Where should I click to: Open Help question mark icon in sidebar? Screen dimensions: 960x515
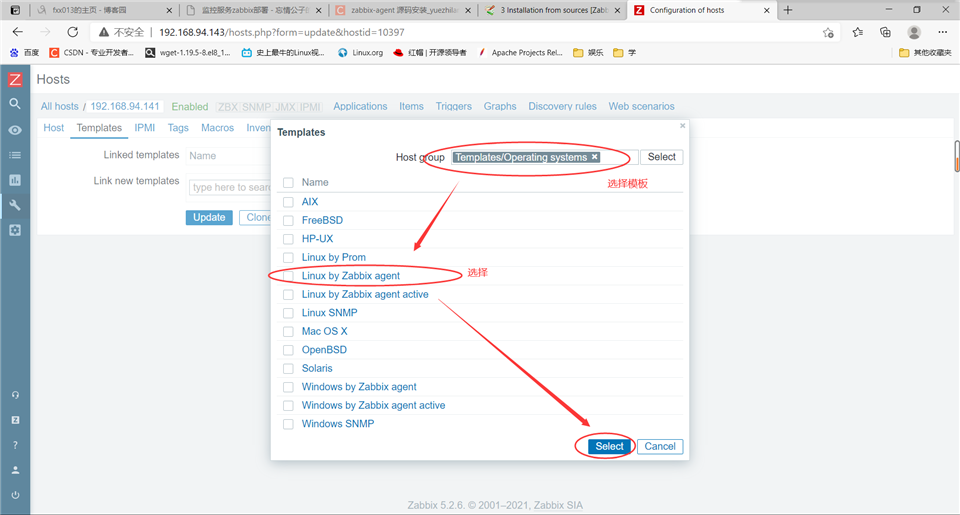click(15, 445)
